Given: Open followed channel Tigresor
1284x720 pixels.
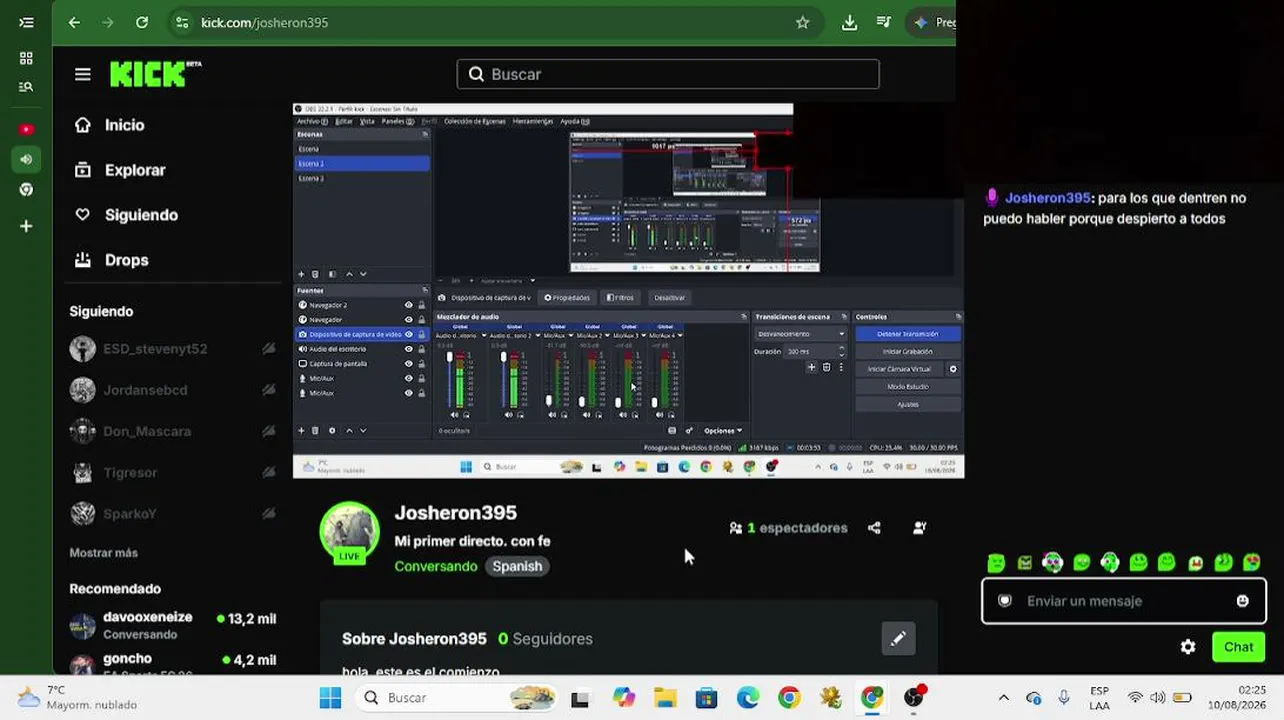Looking at the screenshot, I should (x=172, y=472).
